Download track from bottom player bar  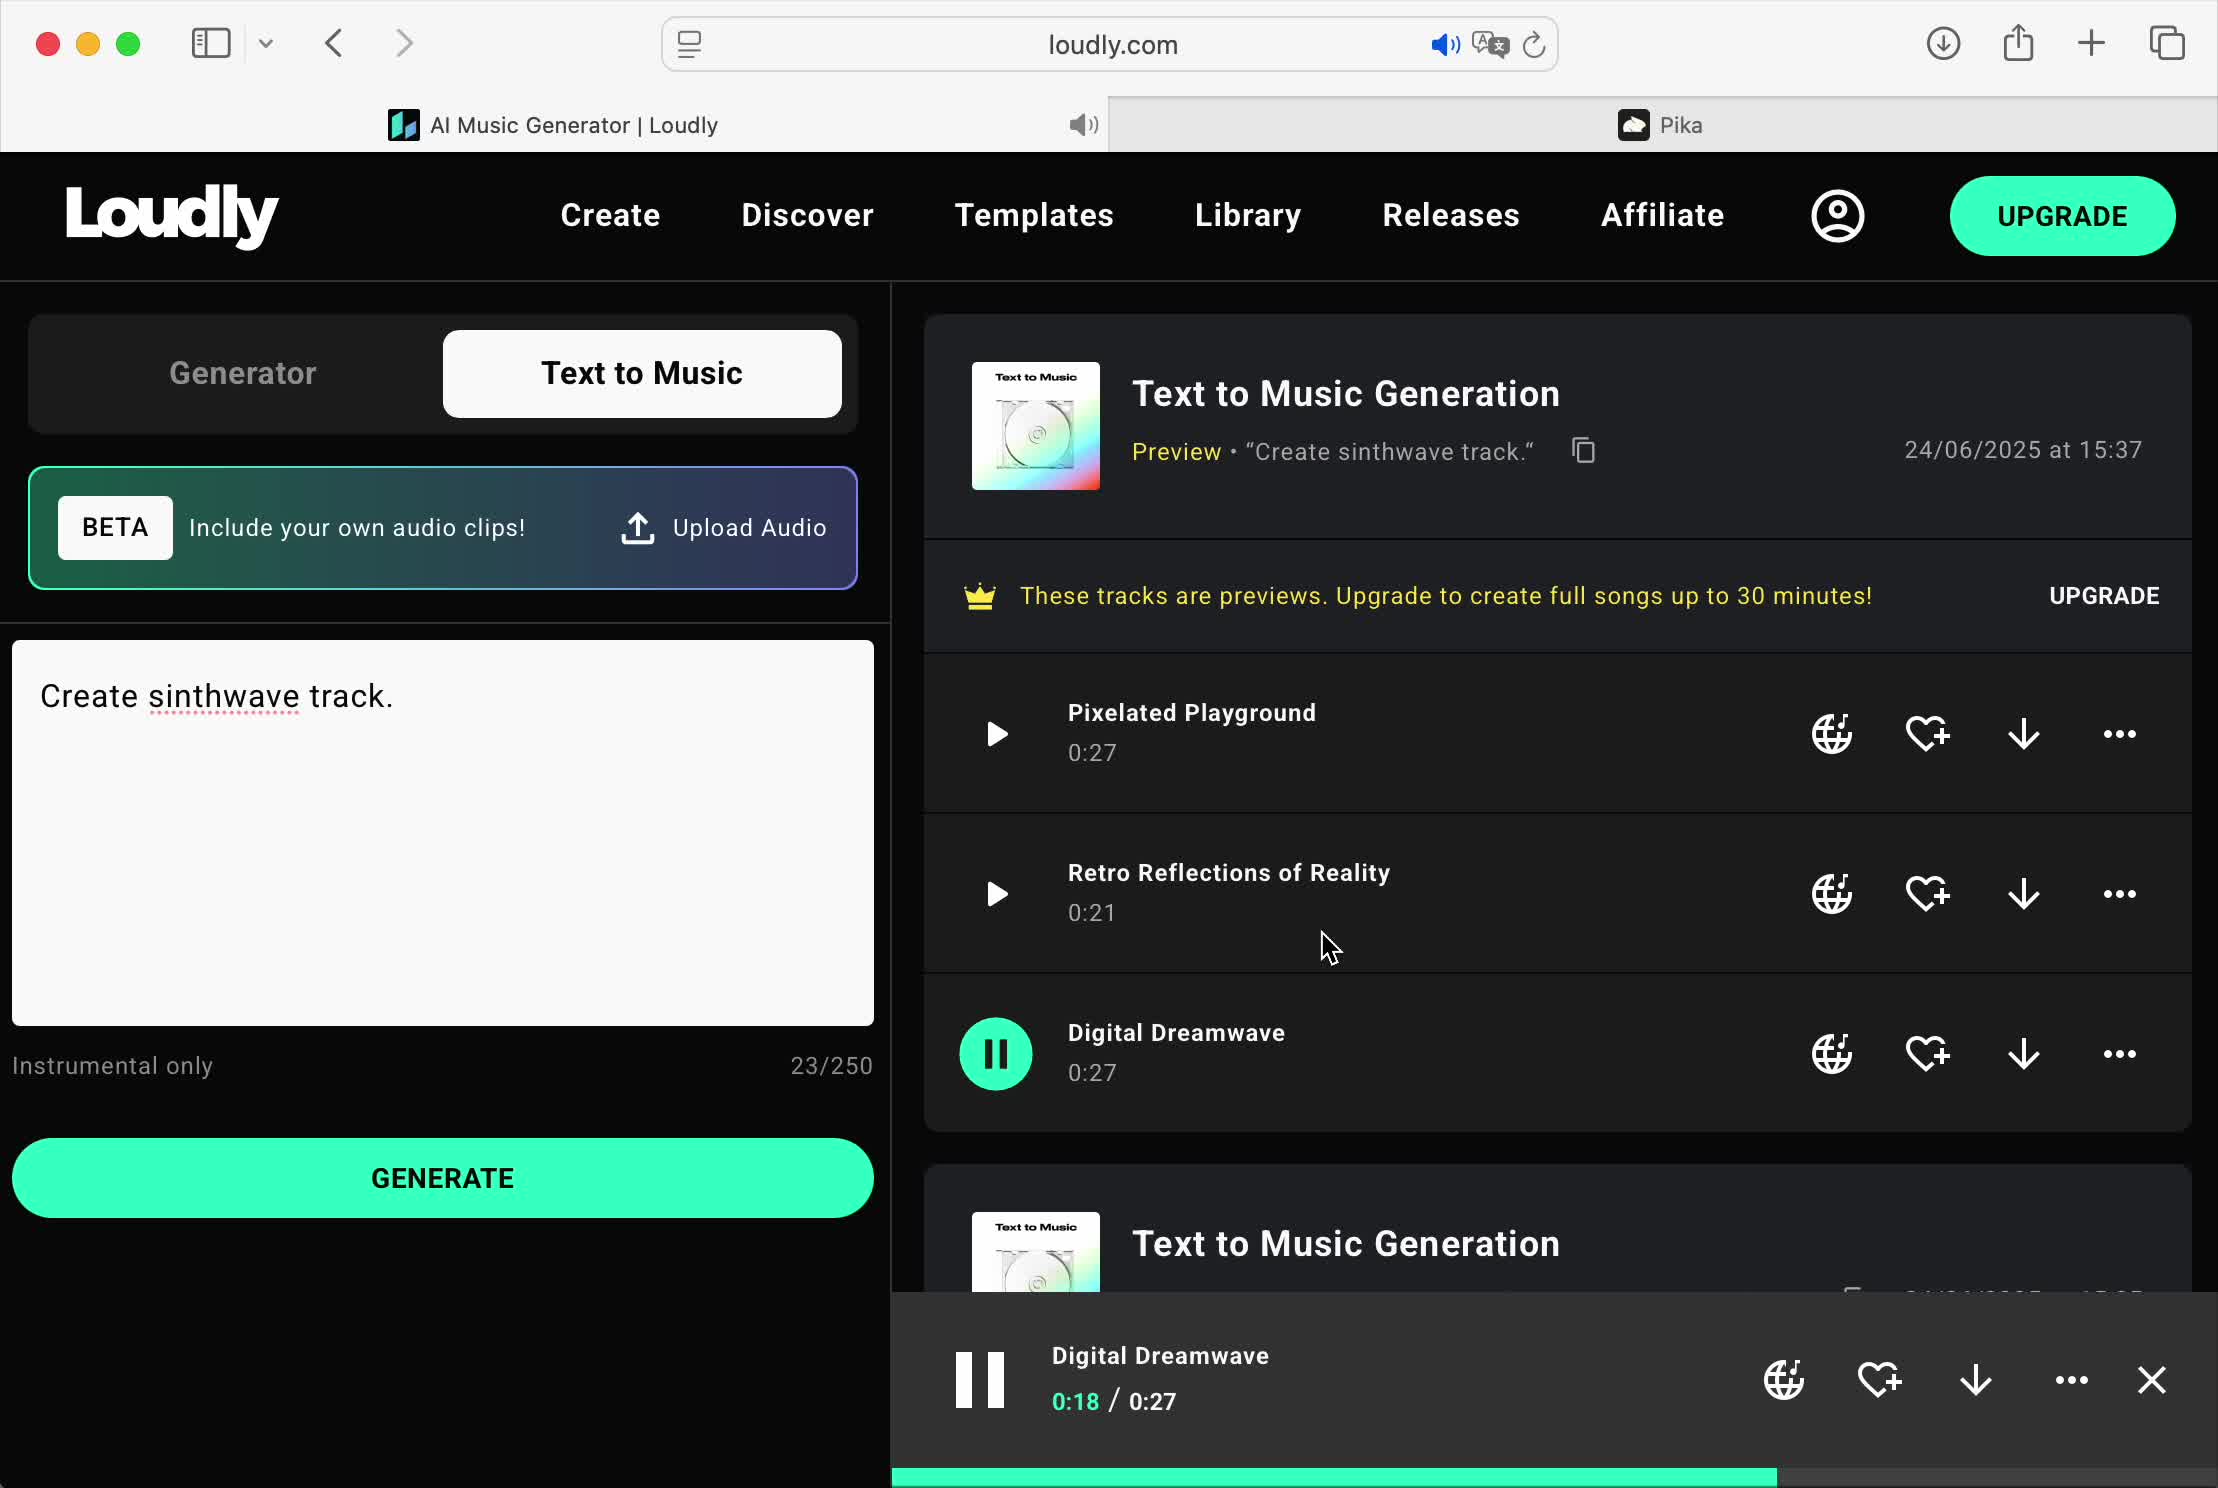[x=1975, y=1380]
